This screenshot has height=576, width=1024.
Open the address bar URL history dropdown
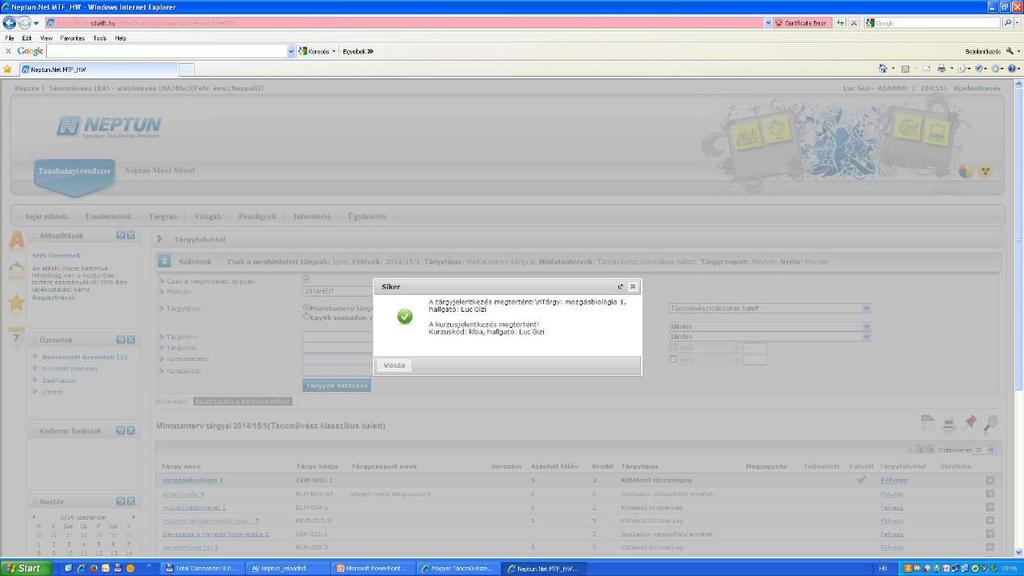coord(768,23)
